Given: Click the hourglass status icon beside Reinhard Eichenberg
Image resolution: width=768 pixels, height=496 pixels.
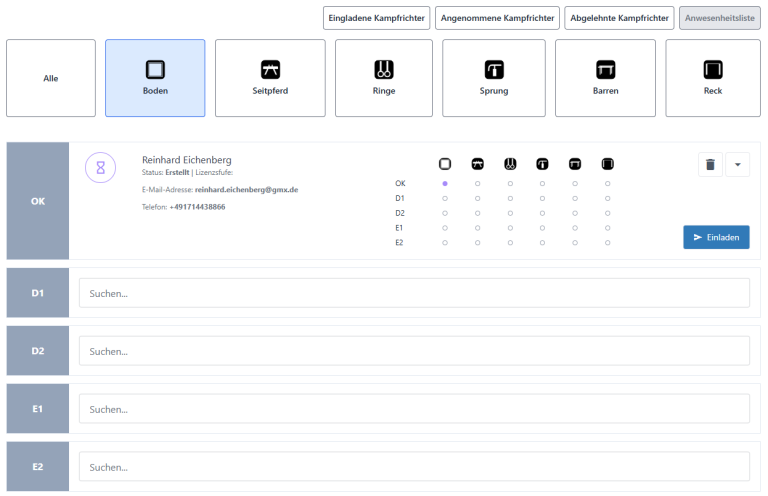Looking at the screenshot, I should pos(100,168).
